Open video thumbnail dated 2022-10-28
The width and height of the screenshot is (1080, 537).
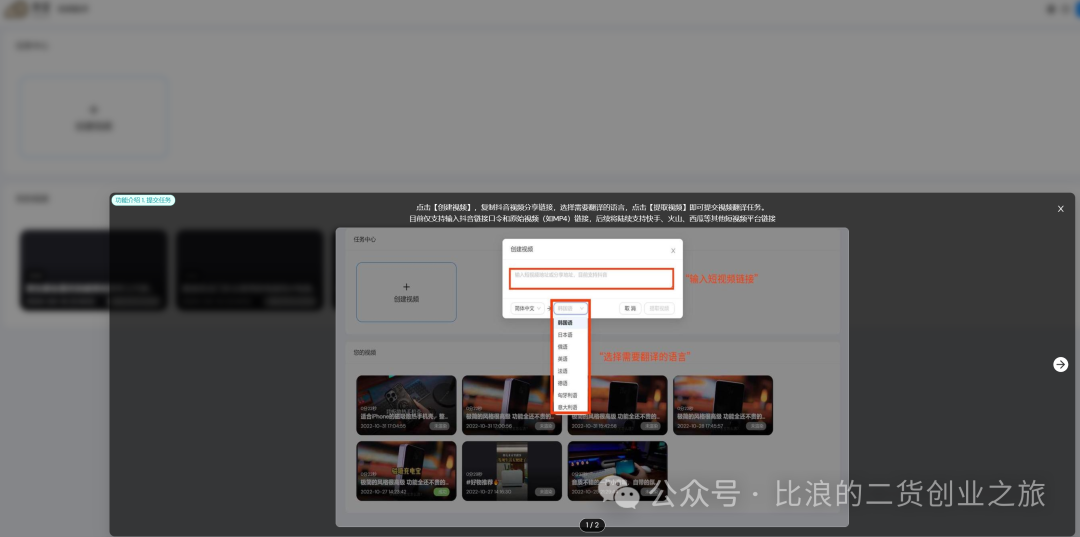click(722, 404)
